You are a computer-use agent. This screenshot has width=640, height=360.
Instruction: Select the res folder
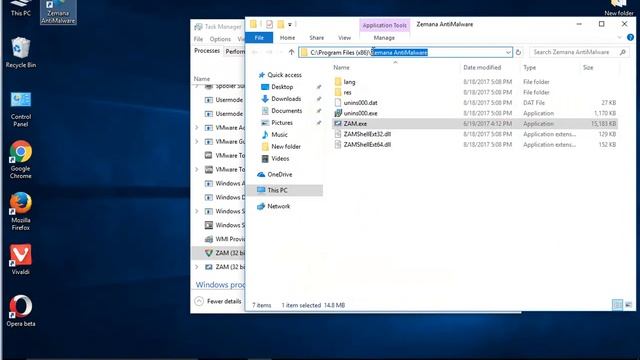point(347,92)
